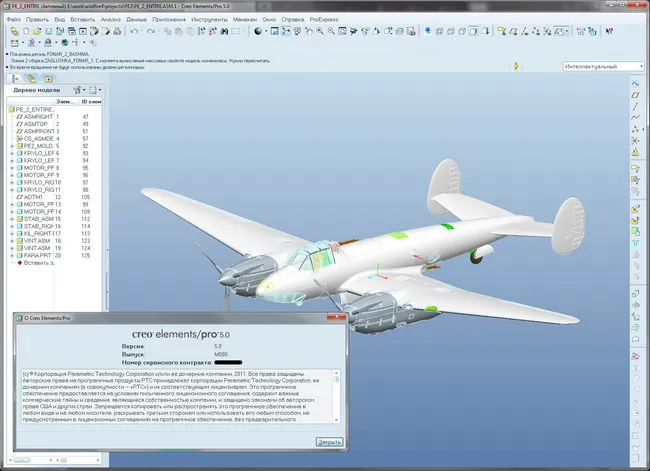Viewport: 650px width, 471px height.
Task: Expand the STAB.ASM tree node at row 15
Action: click(12, 219)
